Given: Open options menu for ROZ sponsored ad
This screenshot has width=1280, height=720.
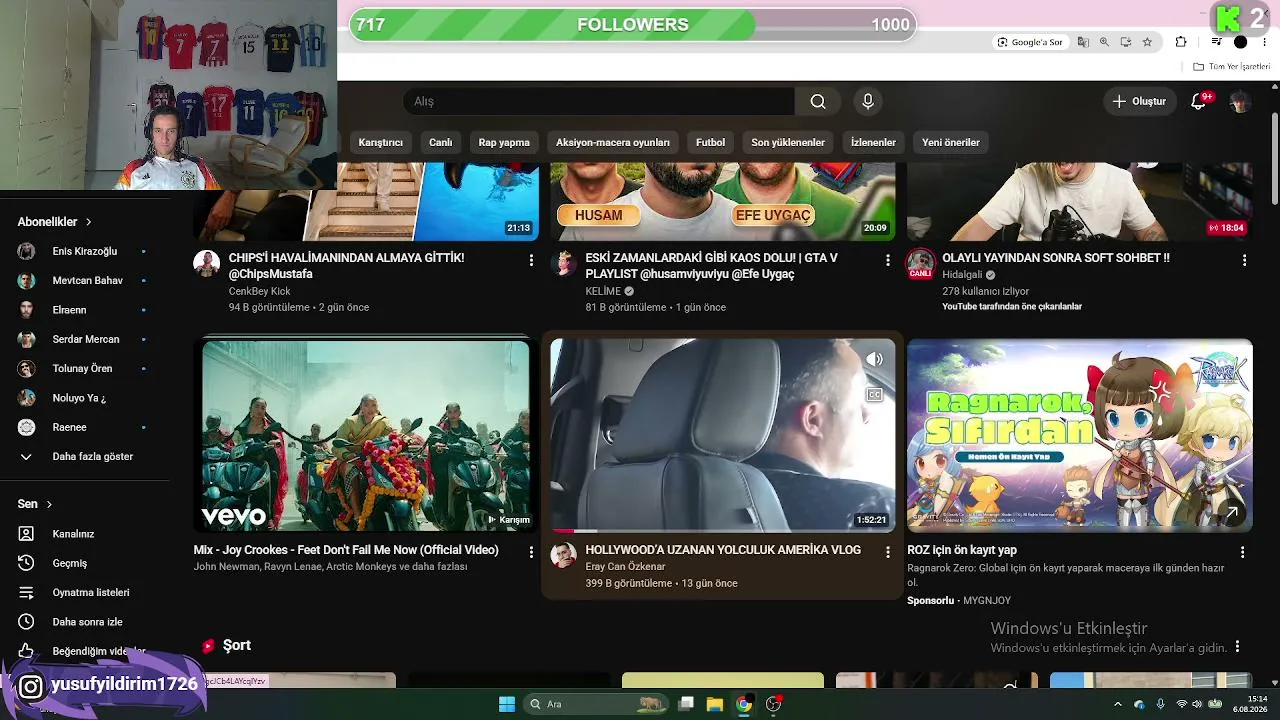Looking at the screenshot, I should [1243, 552].
